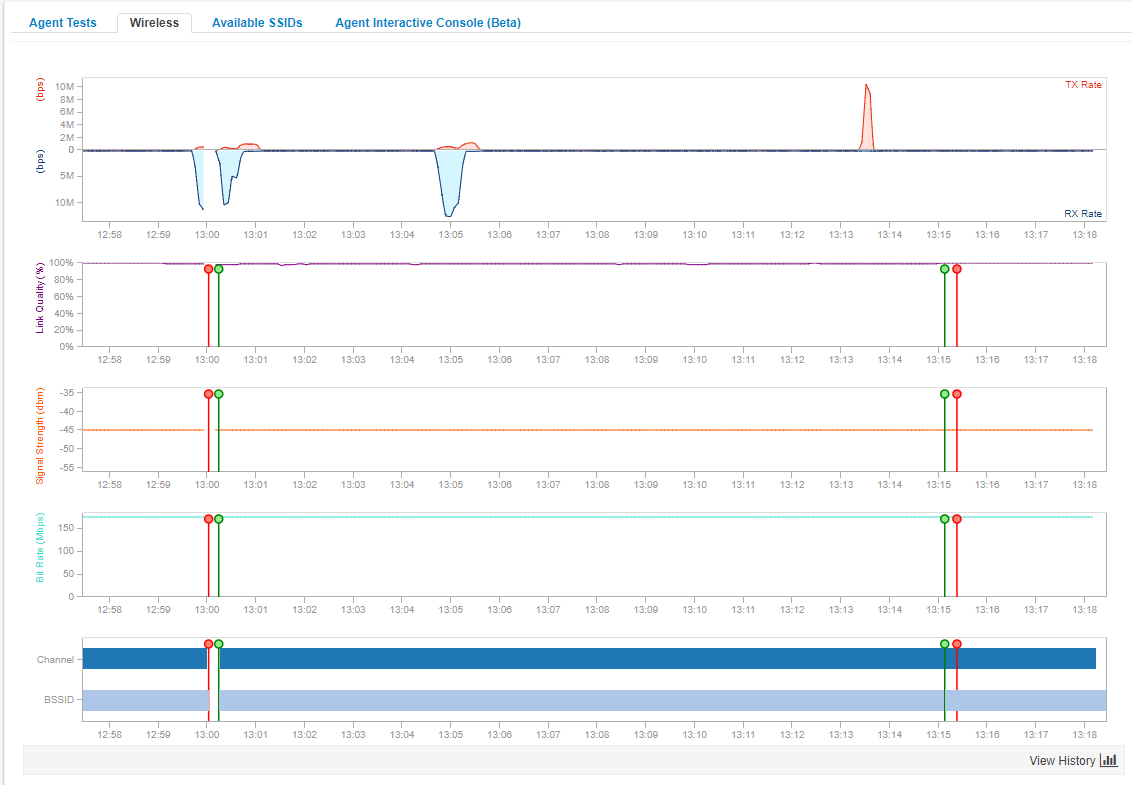1132x785 pixels.
Task: Click red marker near 13:15 in Signal Strength chart
Action: [957, 394]
